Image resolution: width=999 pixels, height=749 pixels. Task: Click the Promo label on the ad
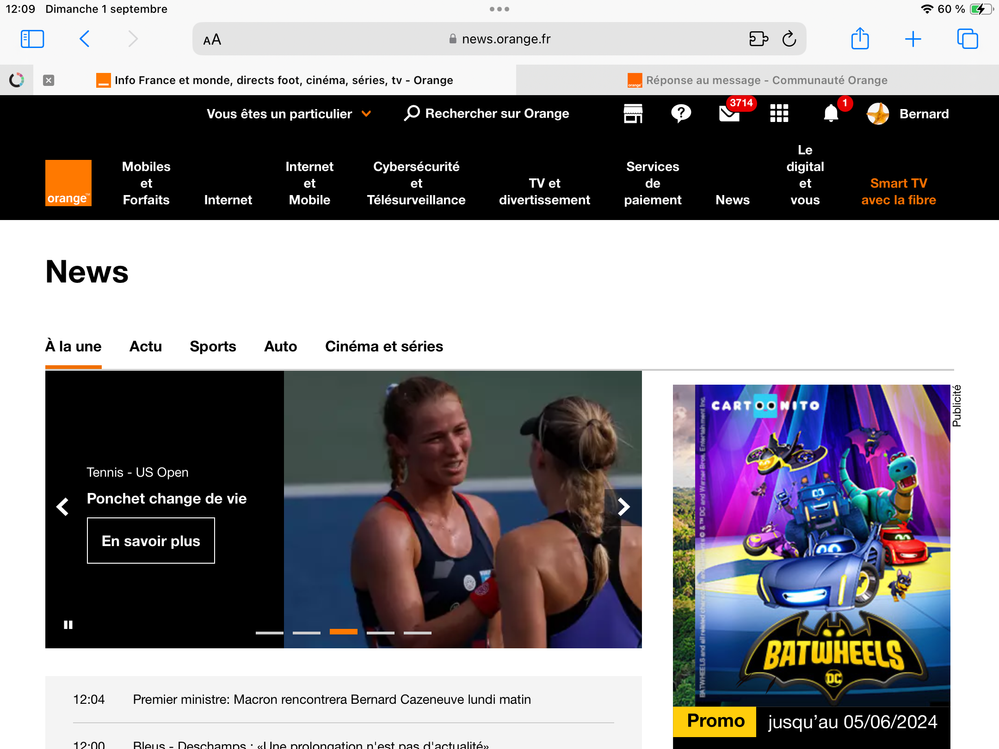[715, 721]
